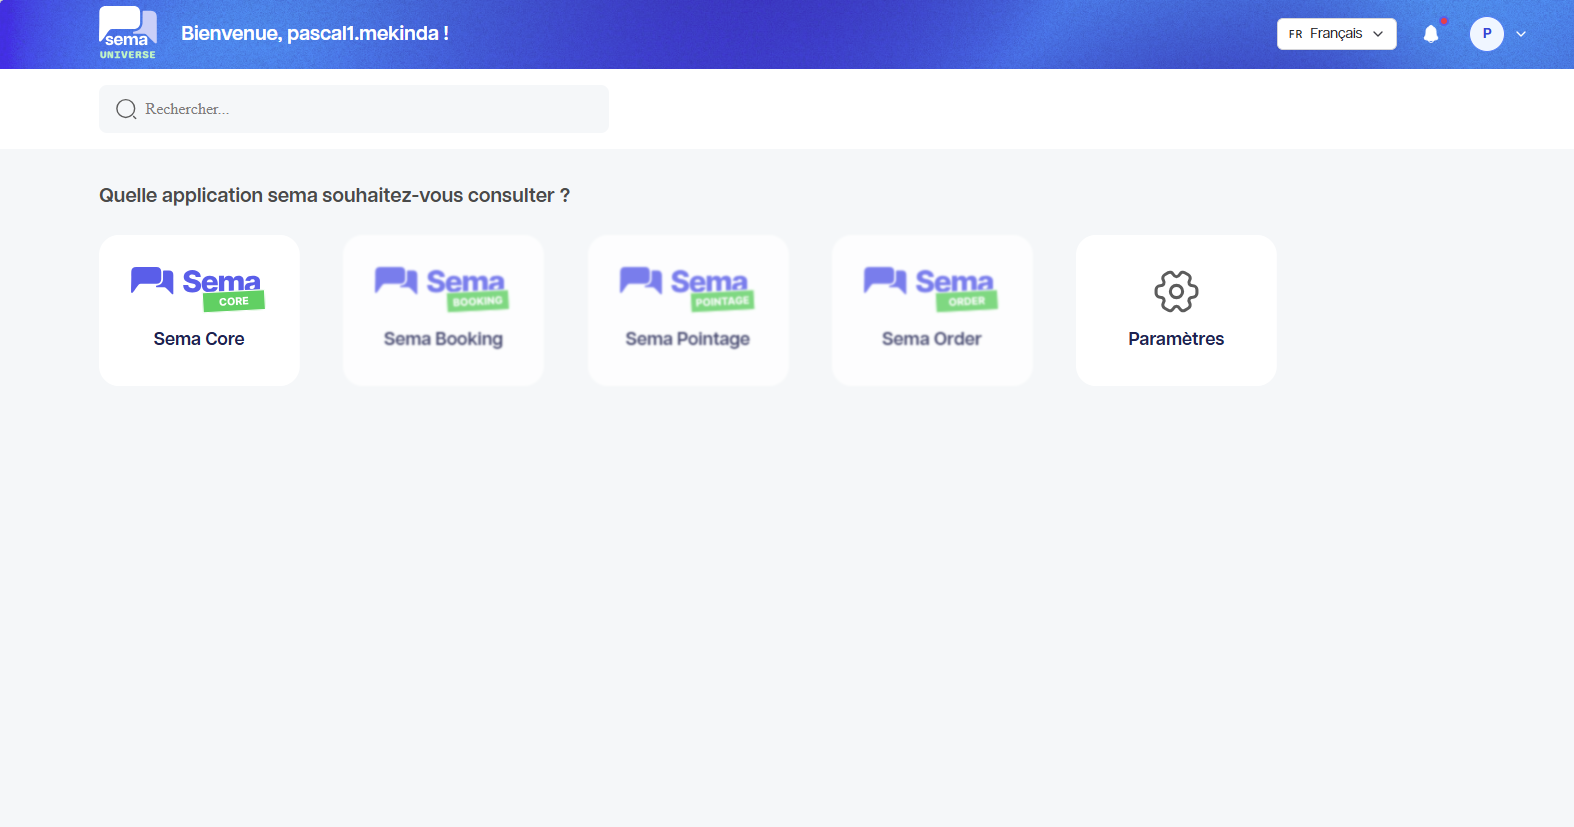1574x827 pixels.
Task: Click the Sema Order logo
Action: pyautogui.click(x=931, y=288)
